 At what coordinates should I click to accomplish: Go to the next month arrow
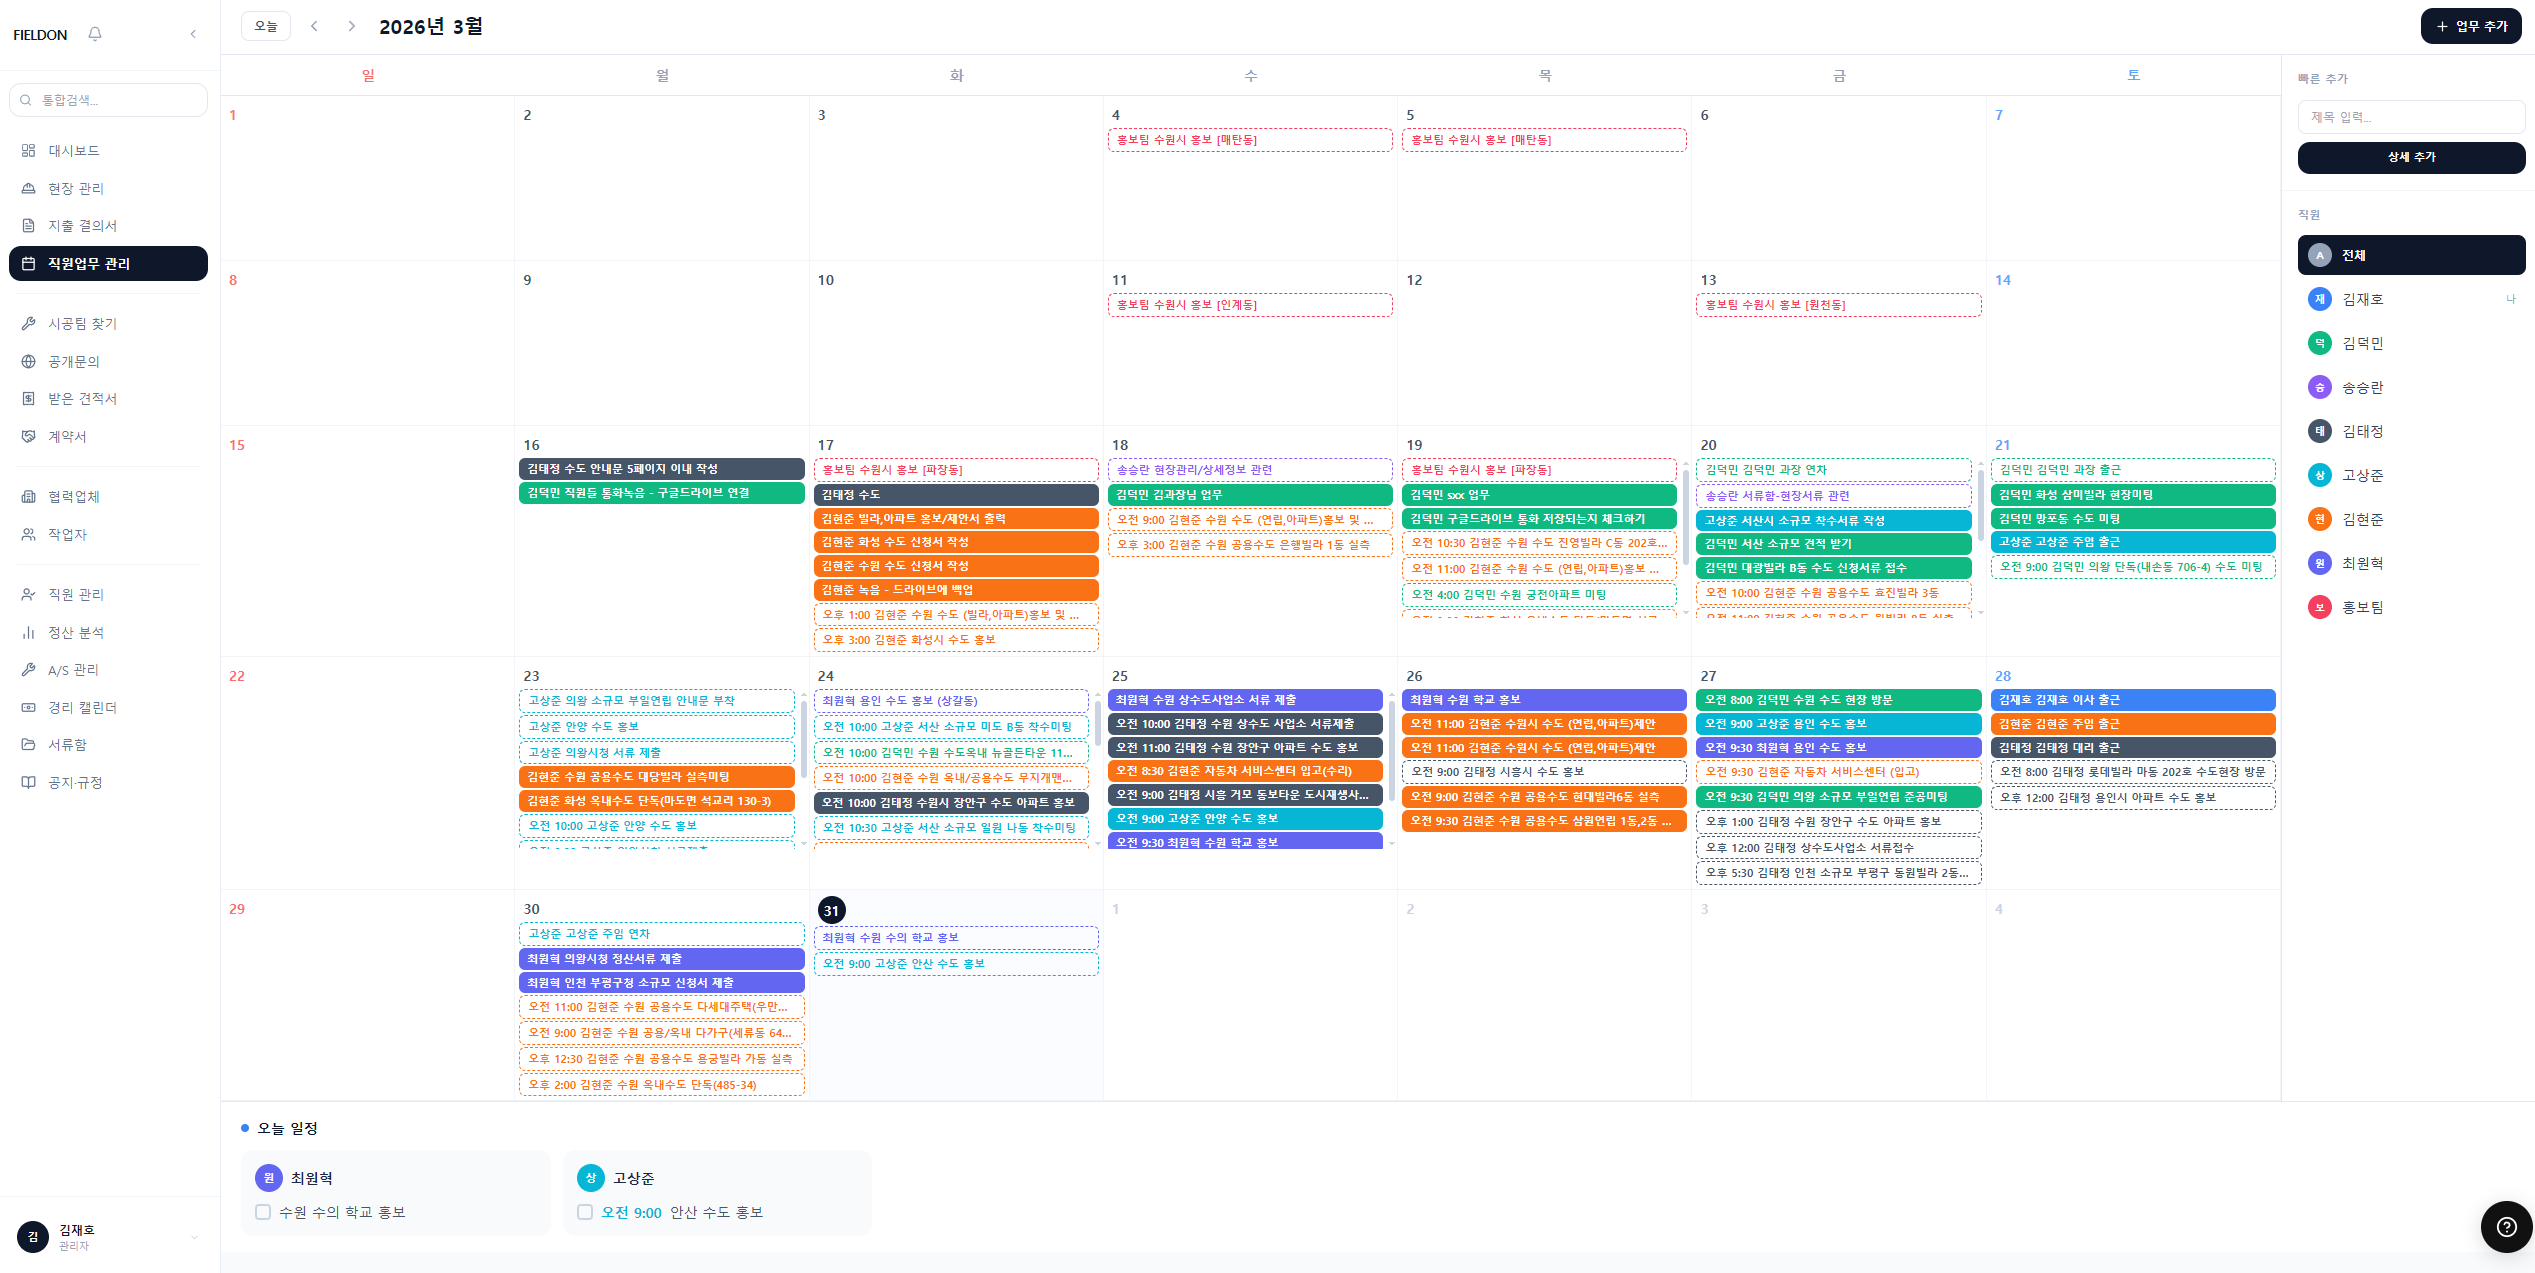click(x=351, y=26)
